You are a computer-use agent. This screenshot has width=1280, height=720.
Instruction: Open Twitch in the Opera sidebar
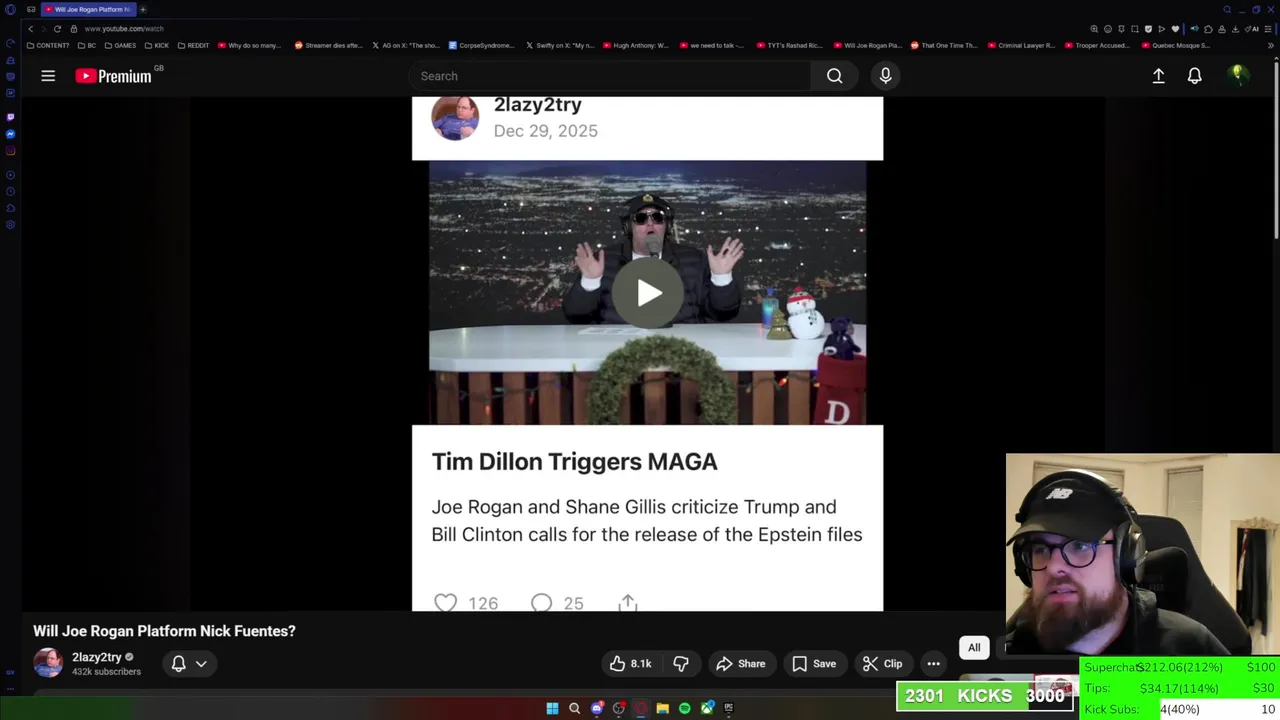coord(10,117)
